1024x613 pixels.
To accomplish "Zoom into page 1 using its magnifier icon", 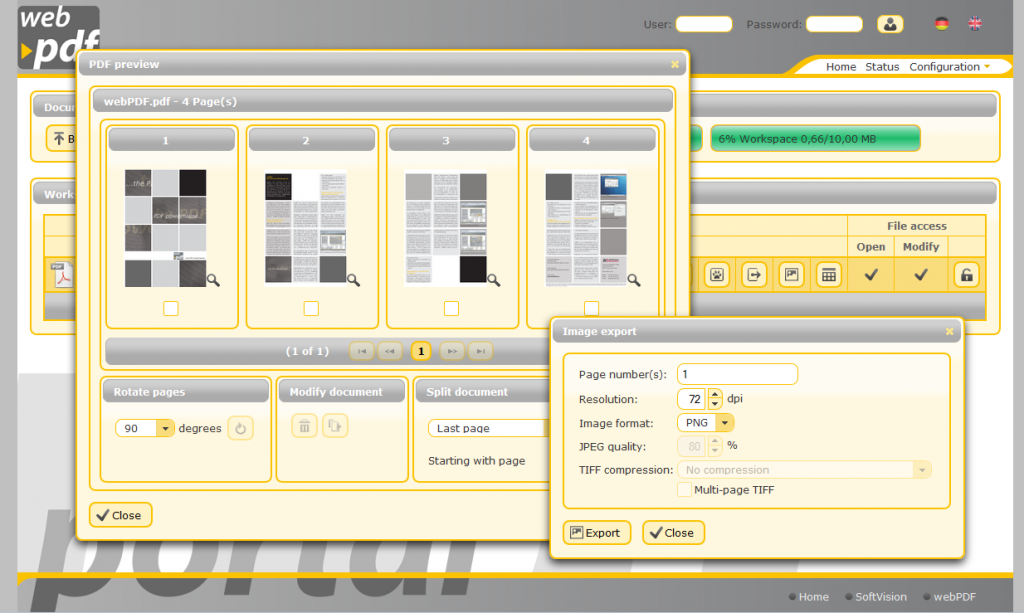I will pyautogui.click(x=211, y=281).
